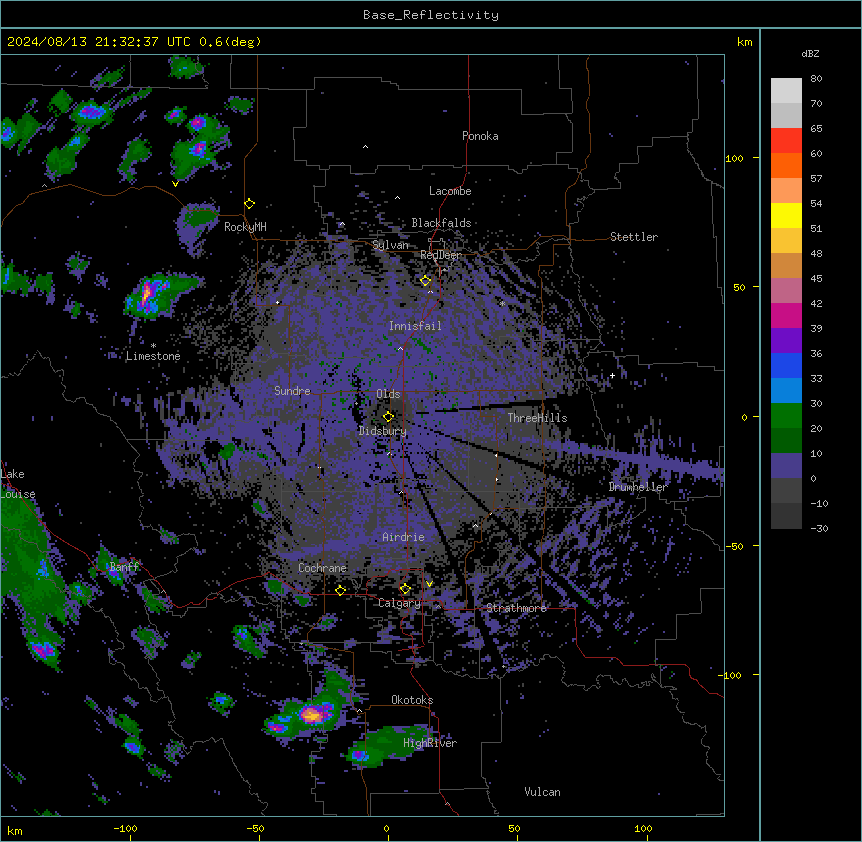Click the 80 value in dBZ legend
Screen dimensions: 862x842
point(816,79)
